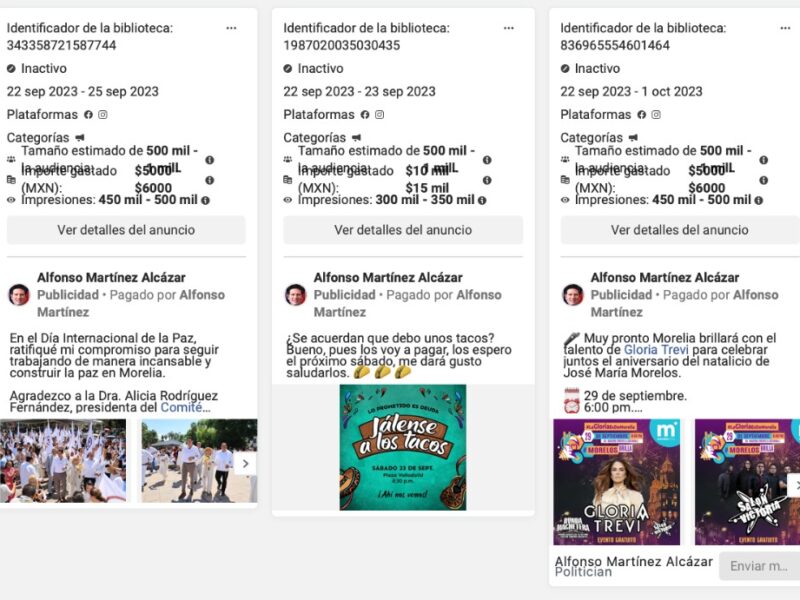800x600 pixels.
Task: Select library ID 836965554601464 text
Action: pos(615,45)
